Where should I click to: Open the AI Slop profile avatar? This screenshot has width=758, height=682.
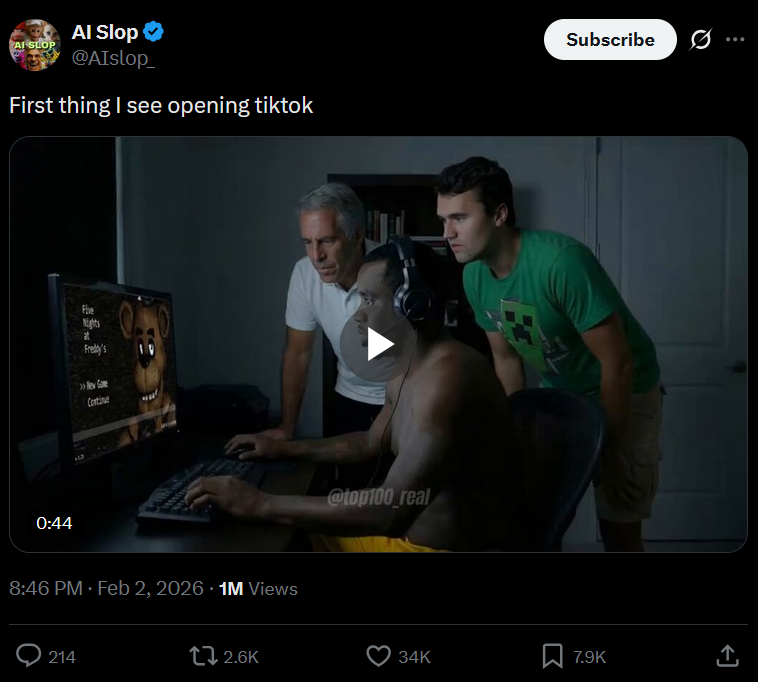tap(35, 45)
